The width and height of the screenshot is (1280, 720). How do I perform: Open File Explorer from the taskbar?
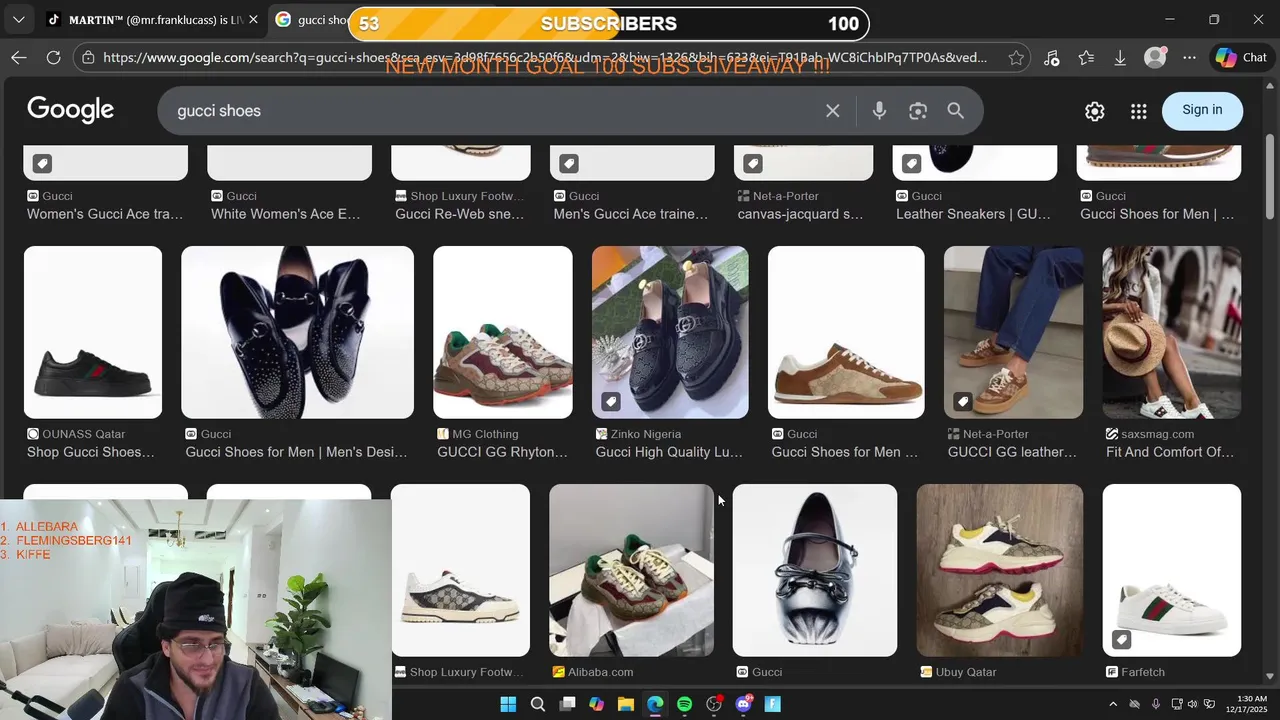pos(626,704)
